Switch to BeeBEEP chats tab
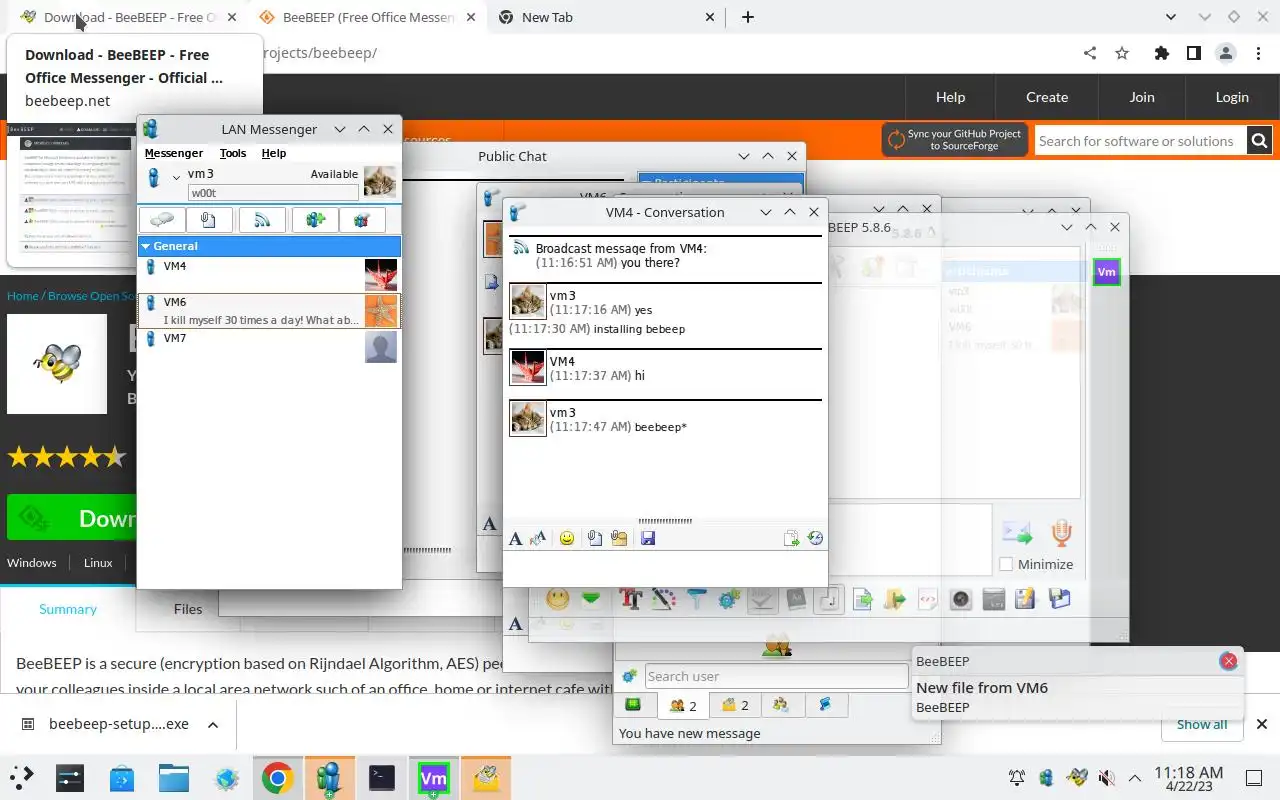Screen dimensions: 1280x800 (735, 706)
